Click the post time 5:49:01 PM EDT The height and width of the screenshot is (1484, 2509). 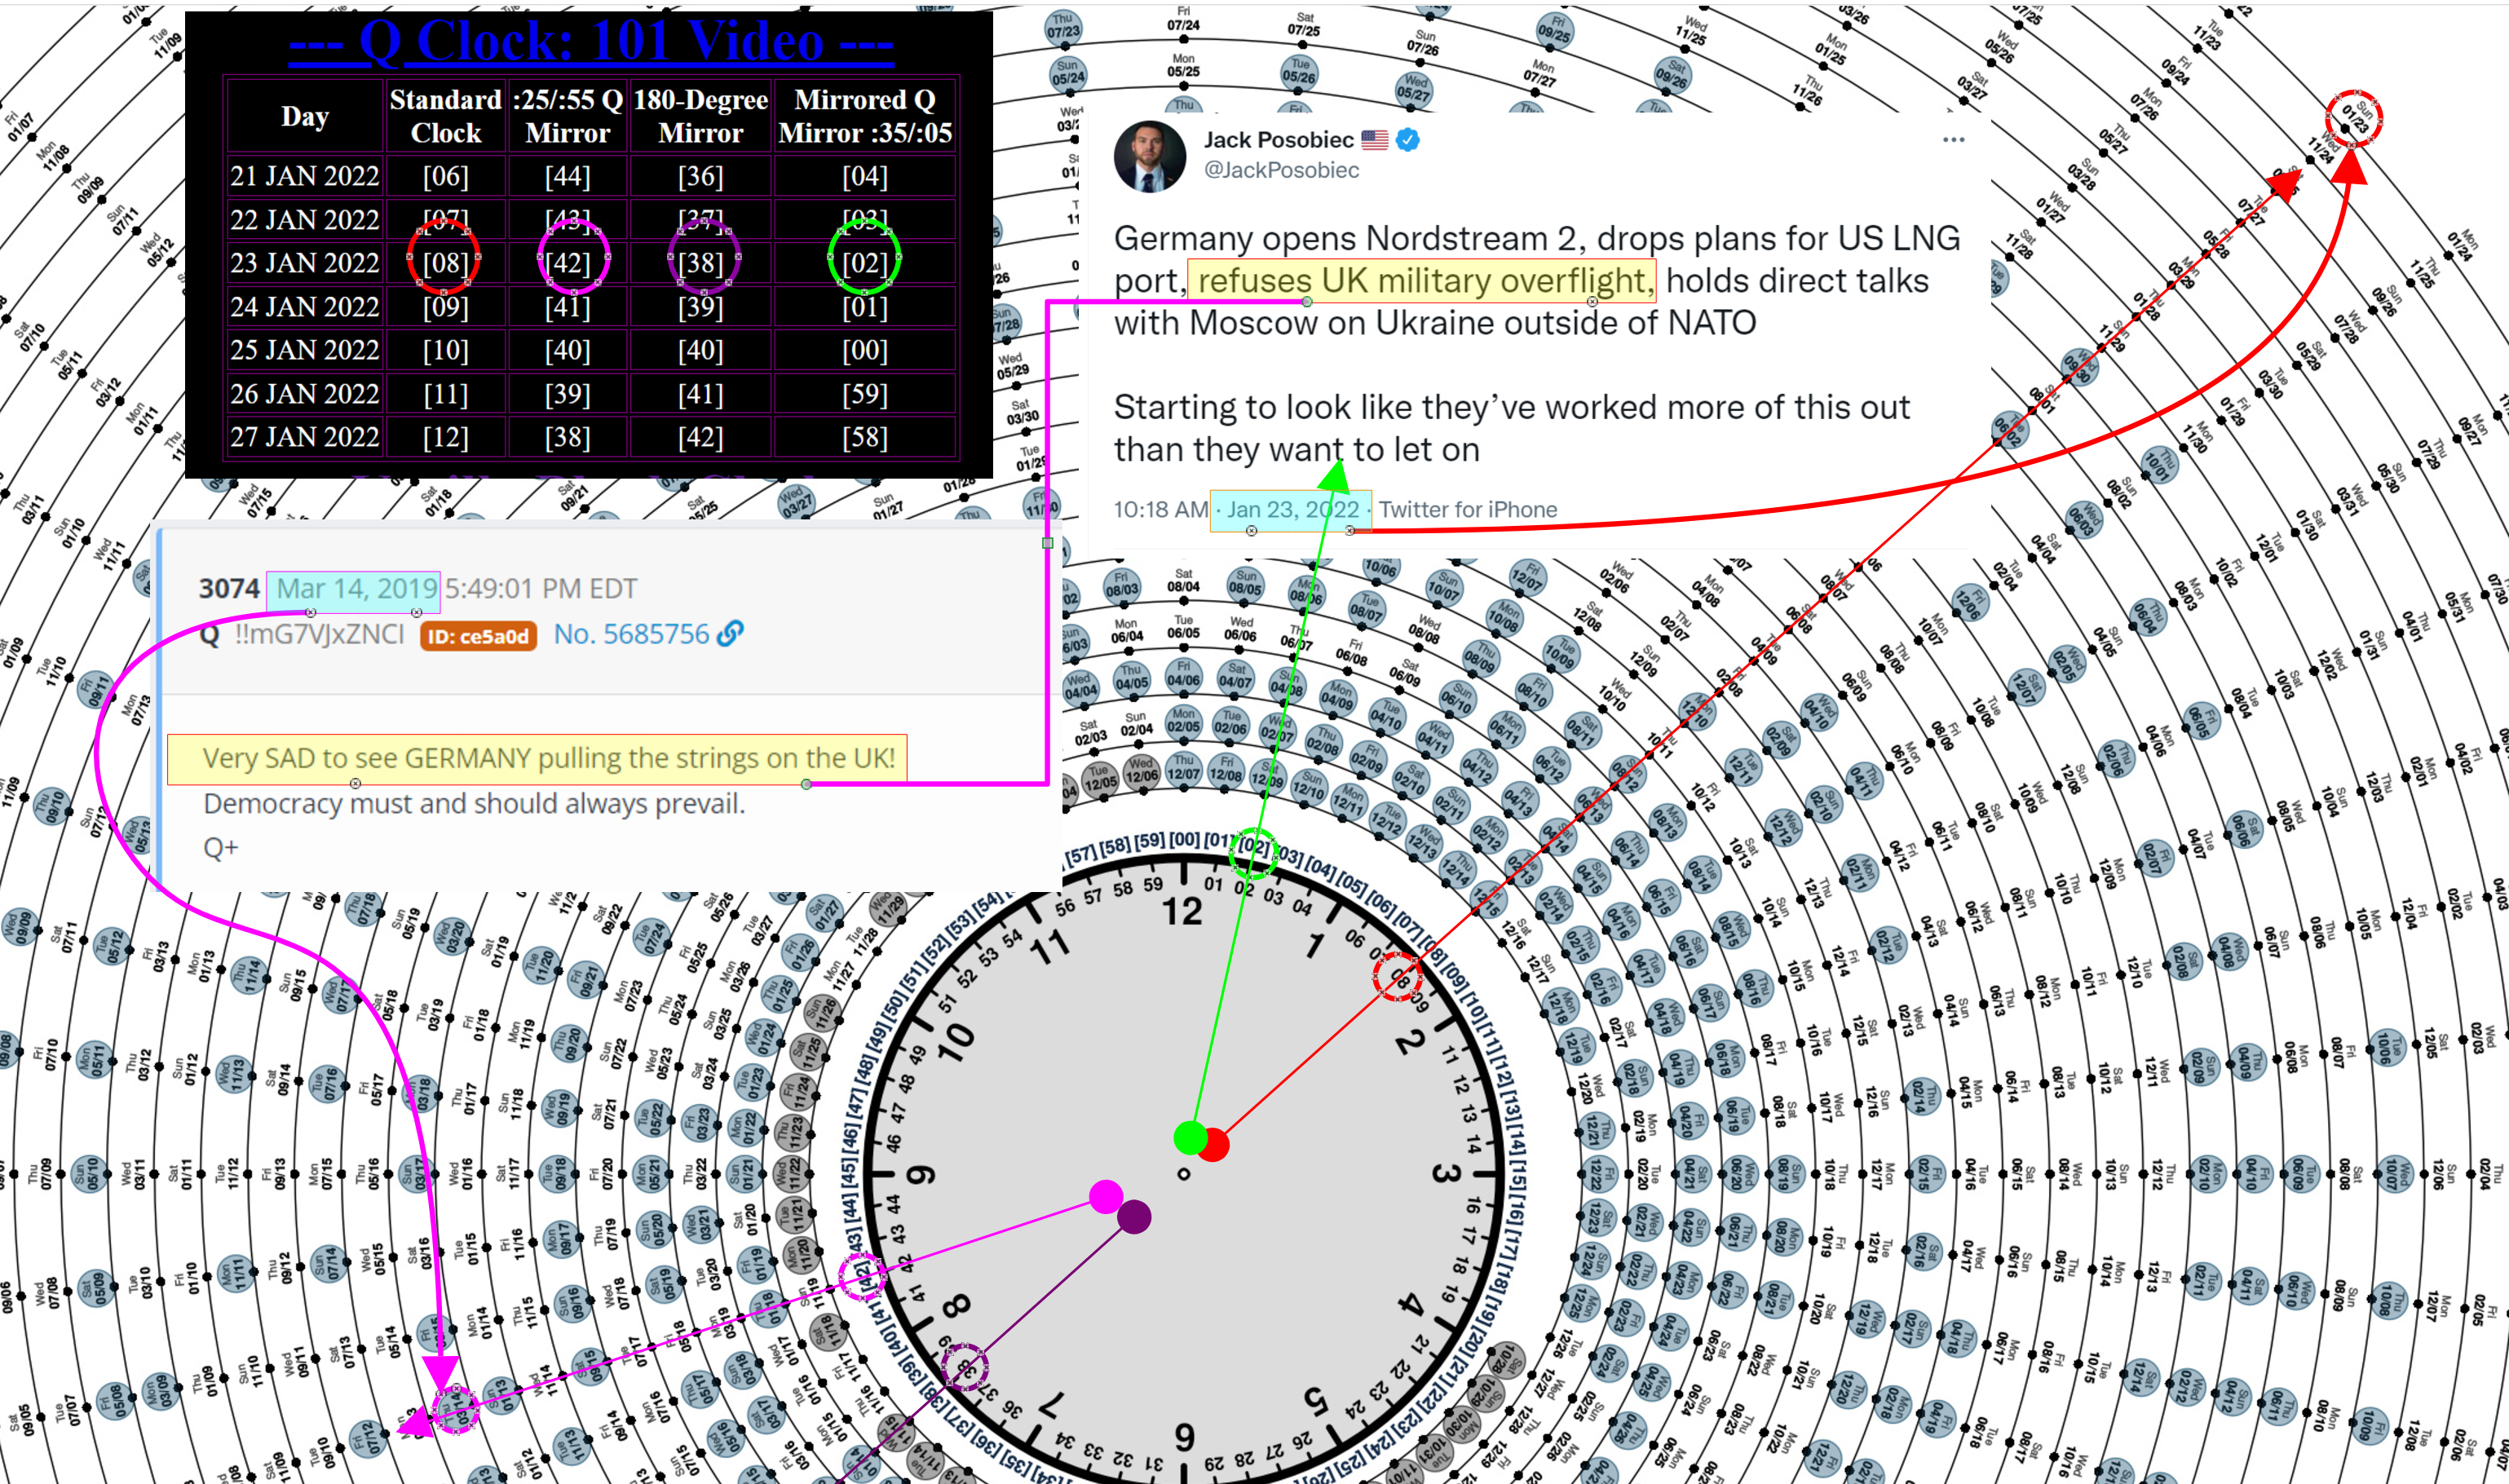point(541,588)
